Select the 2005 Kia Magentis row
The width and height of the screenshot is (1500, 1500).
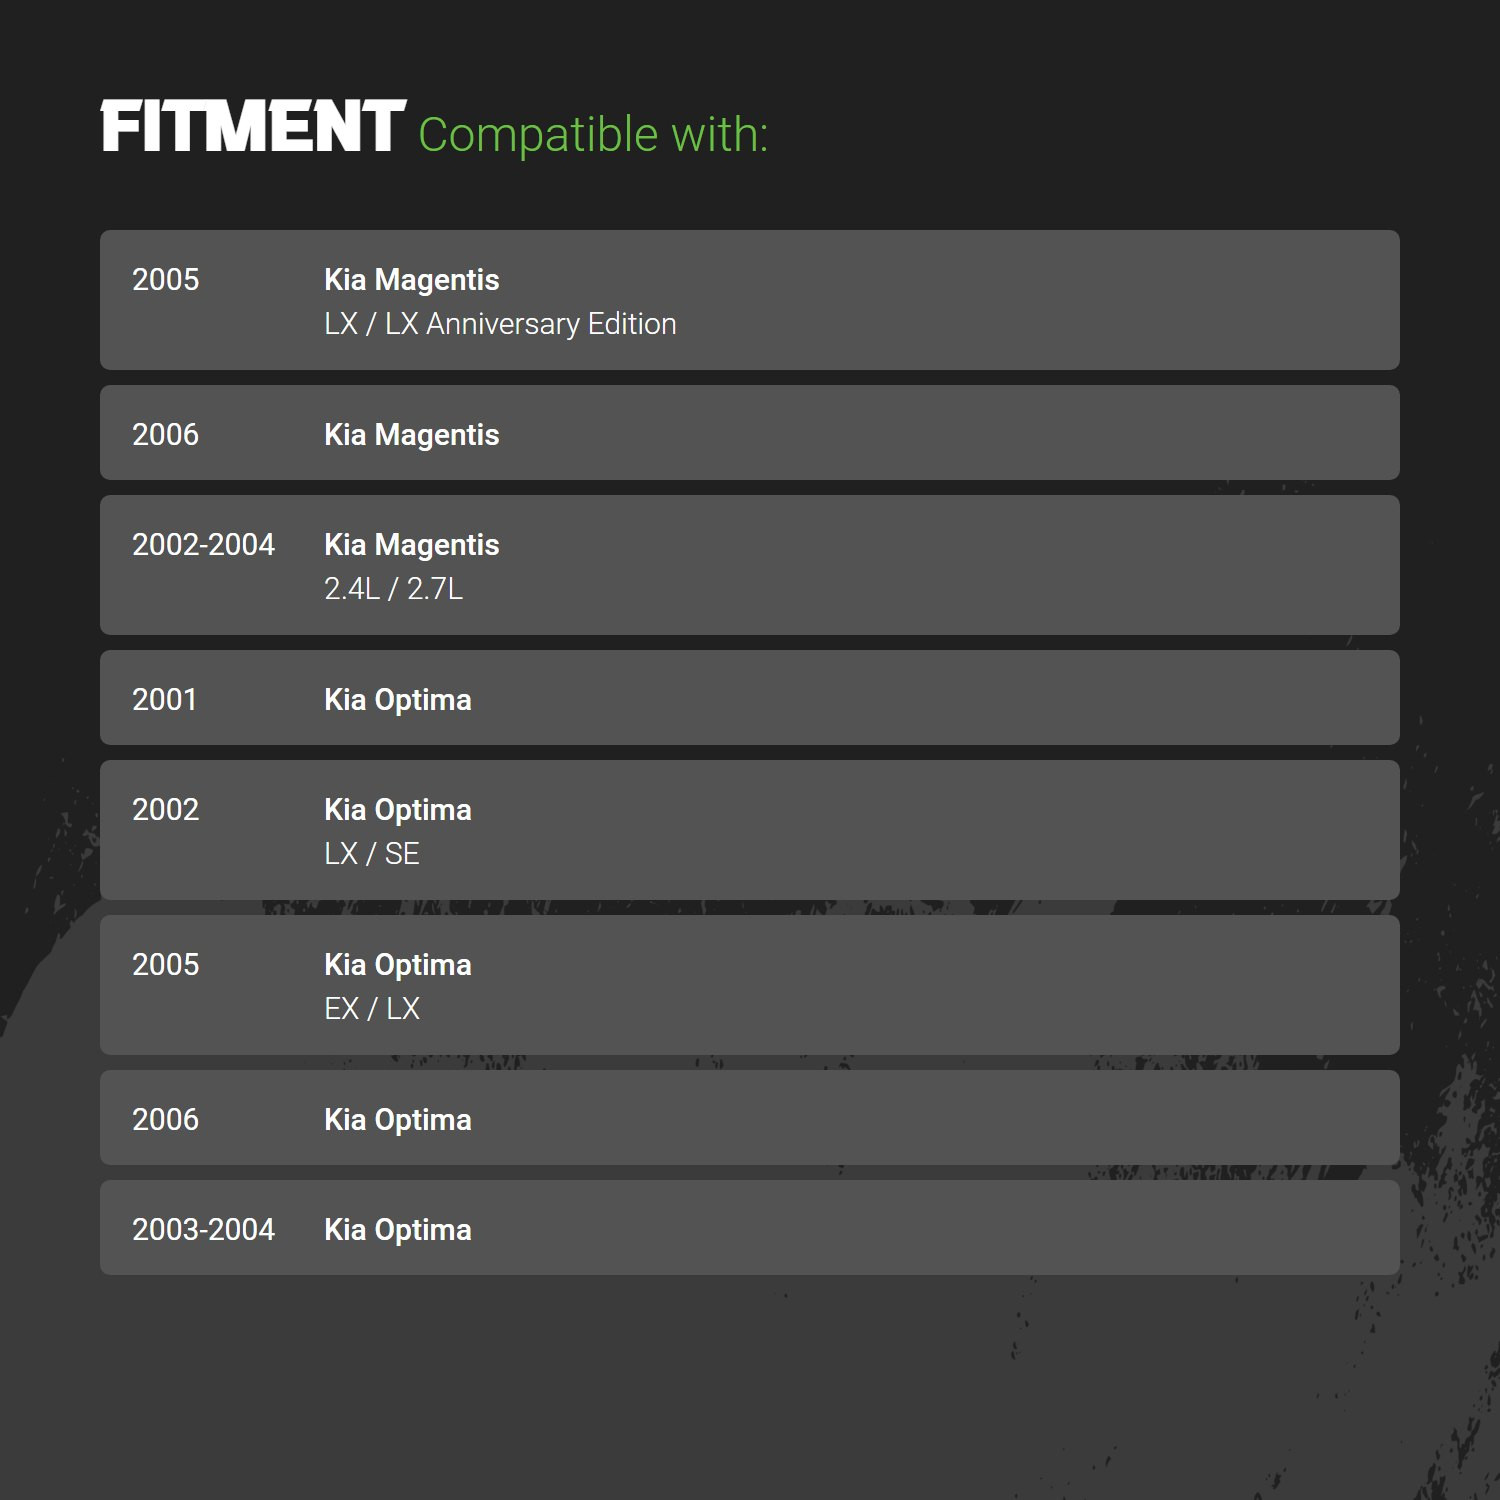pyautogui.click(x=750, y=300)
